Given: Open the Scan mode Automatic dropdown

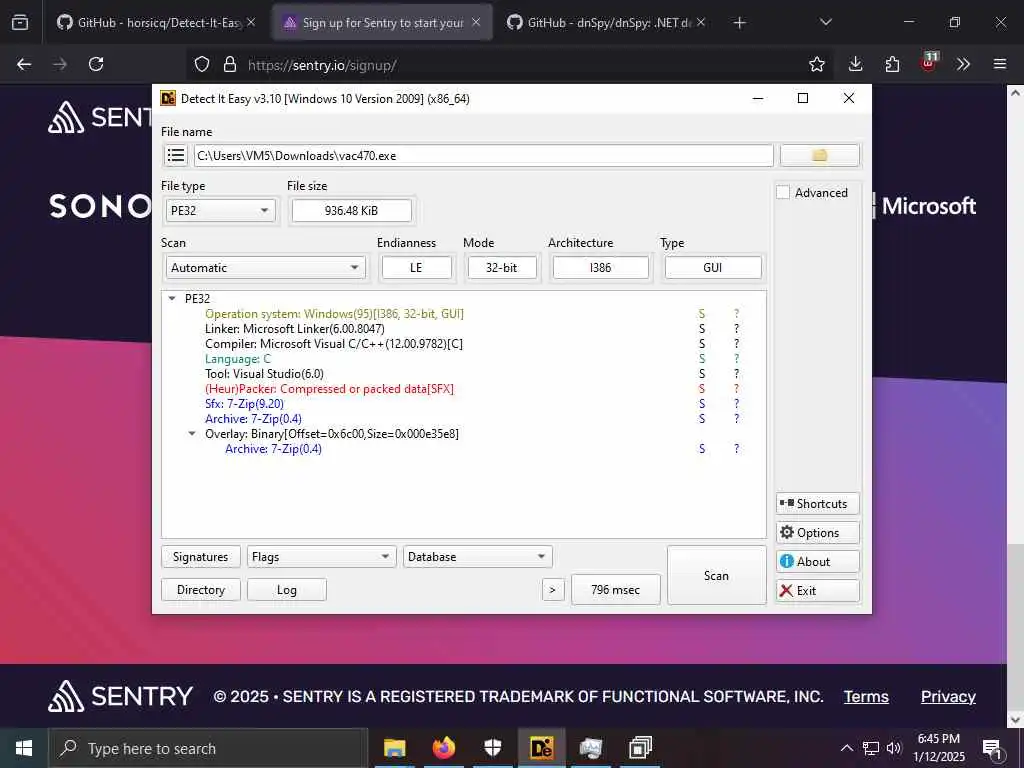Looking at the screenshot, I should (x=265, y=268).
